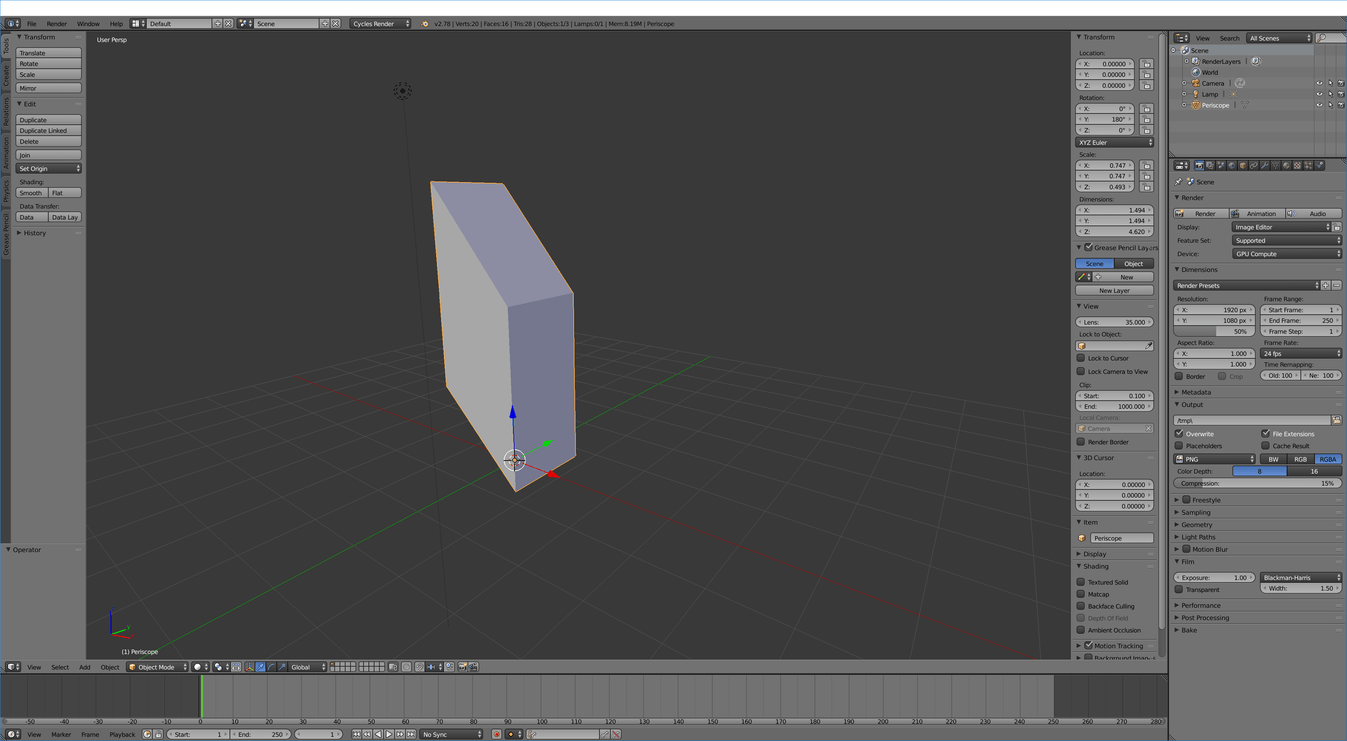Open the Cycles Render engine dropdown
The image size is (1347, 741).
tap(381, 23)
